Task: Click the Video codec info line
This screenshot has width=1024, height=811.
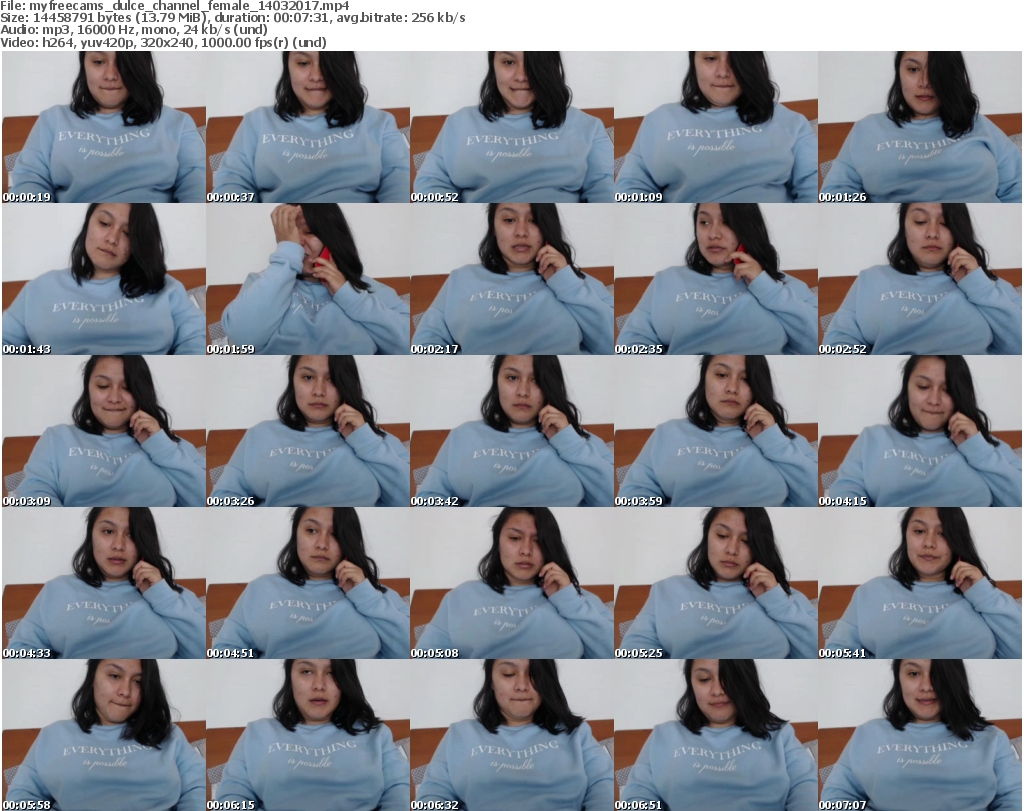Action: [164, 42]
